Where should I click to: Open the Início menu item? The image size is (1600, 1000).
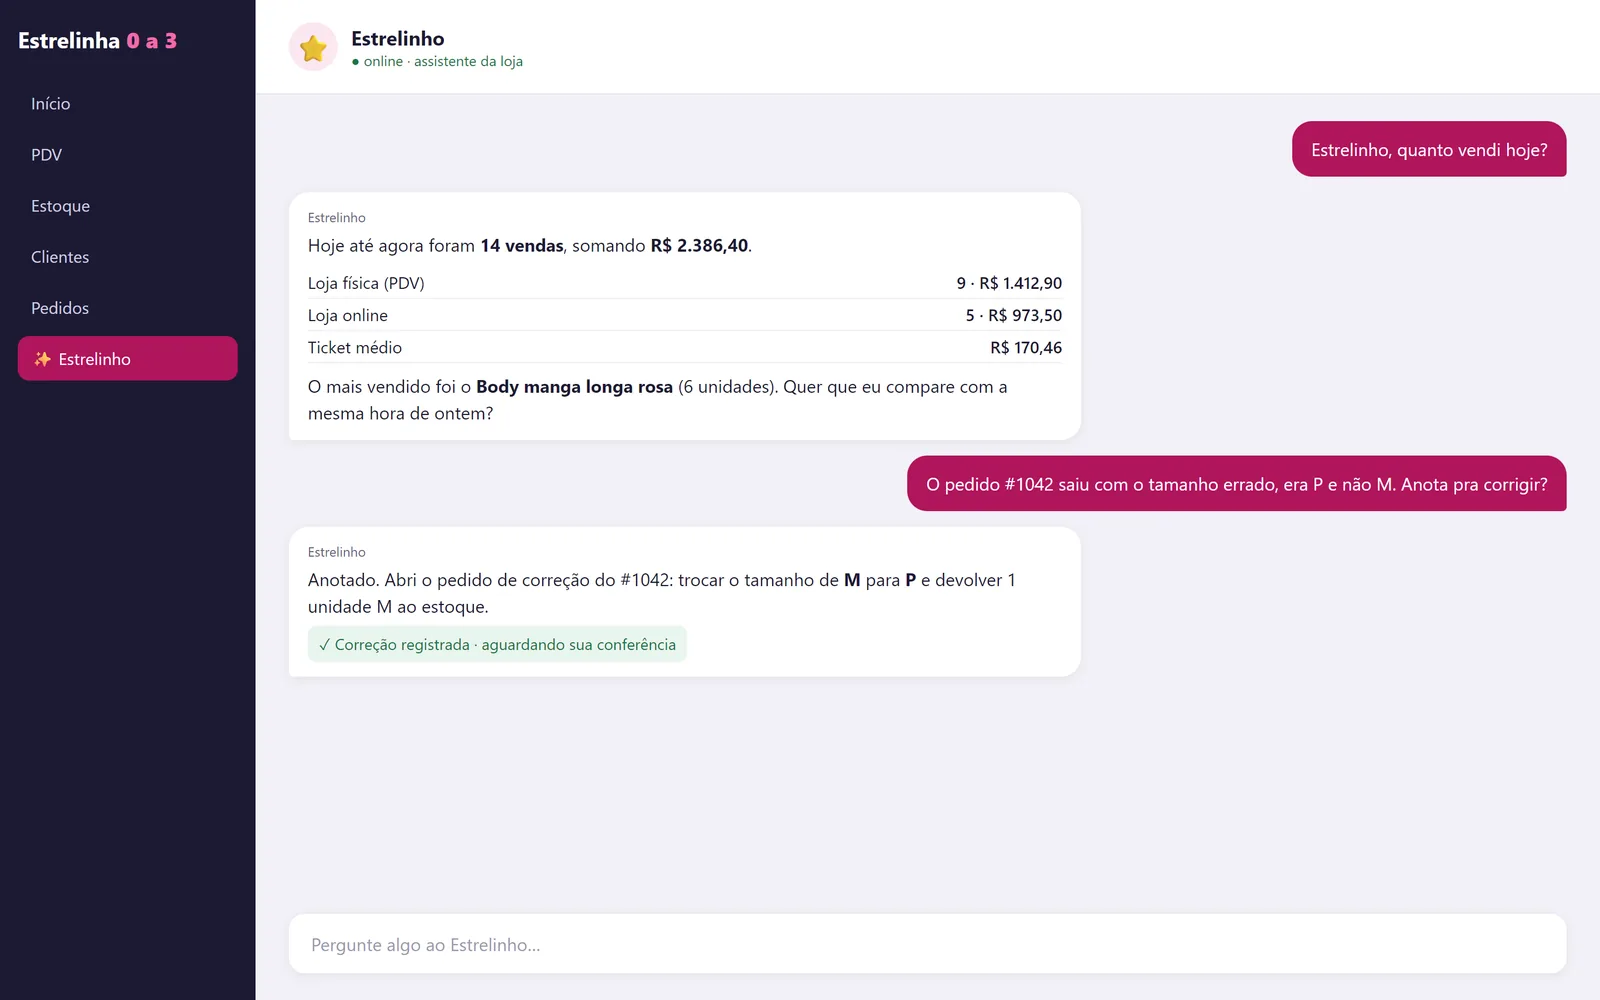point(127,104)
